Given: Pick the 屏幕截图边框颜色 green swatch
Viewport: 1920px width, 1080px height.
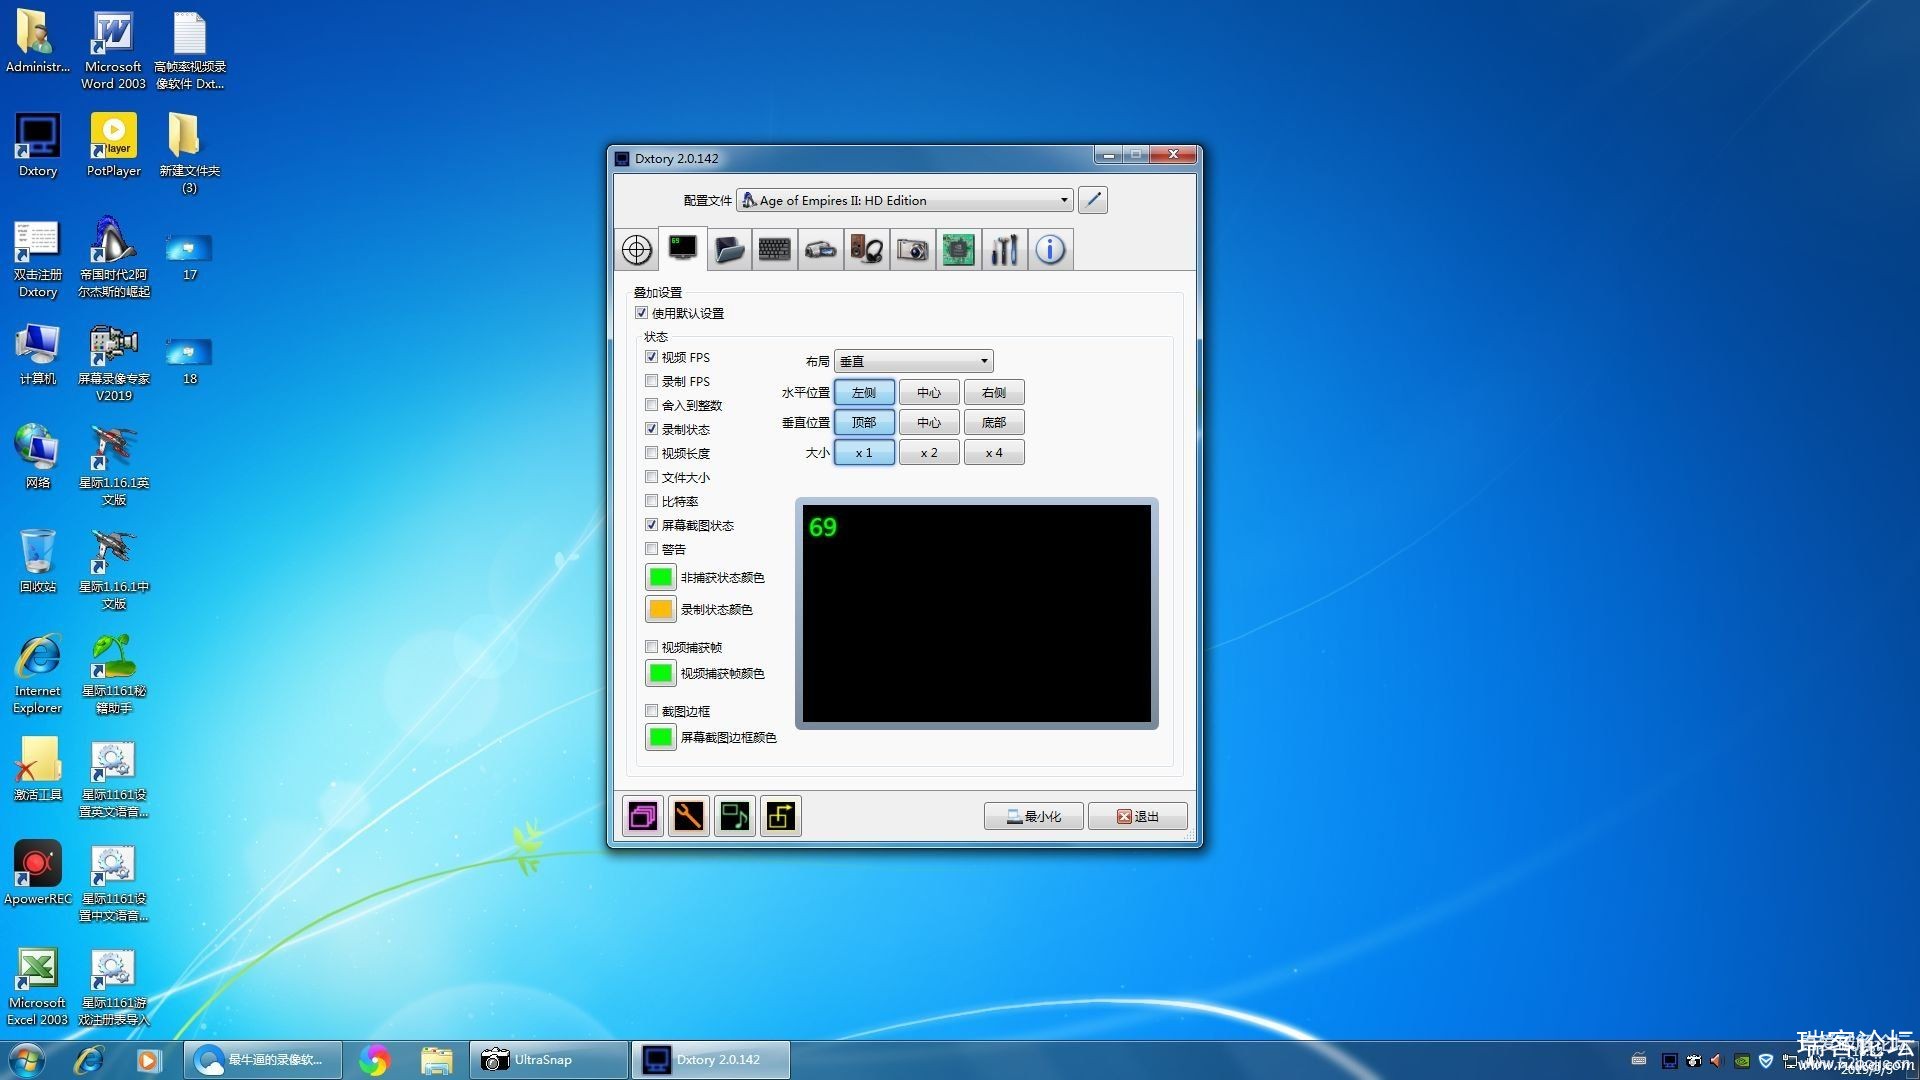Looking at the screenshot, I should click(x=661, y=737).
